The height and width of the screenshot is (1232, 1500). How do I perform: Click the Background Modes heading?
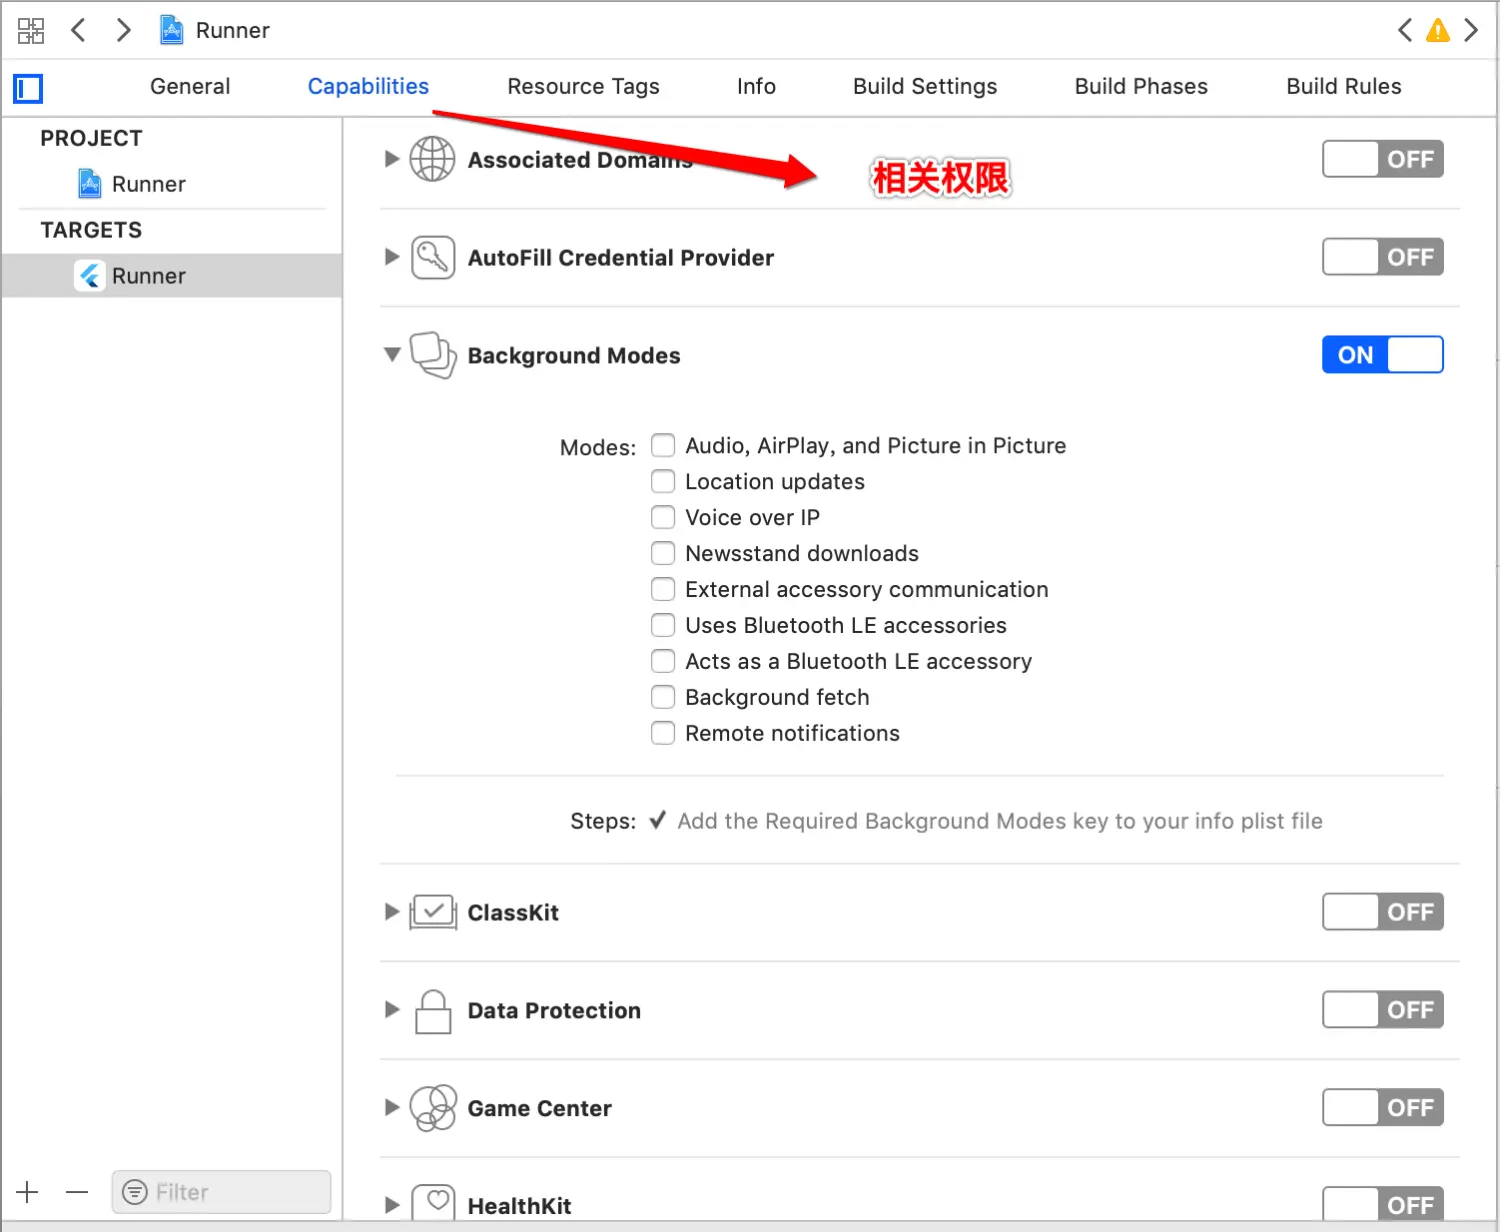click(574, 356)
